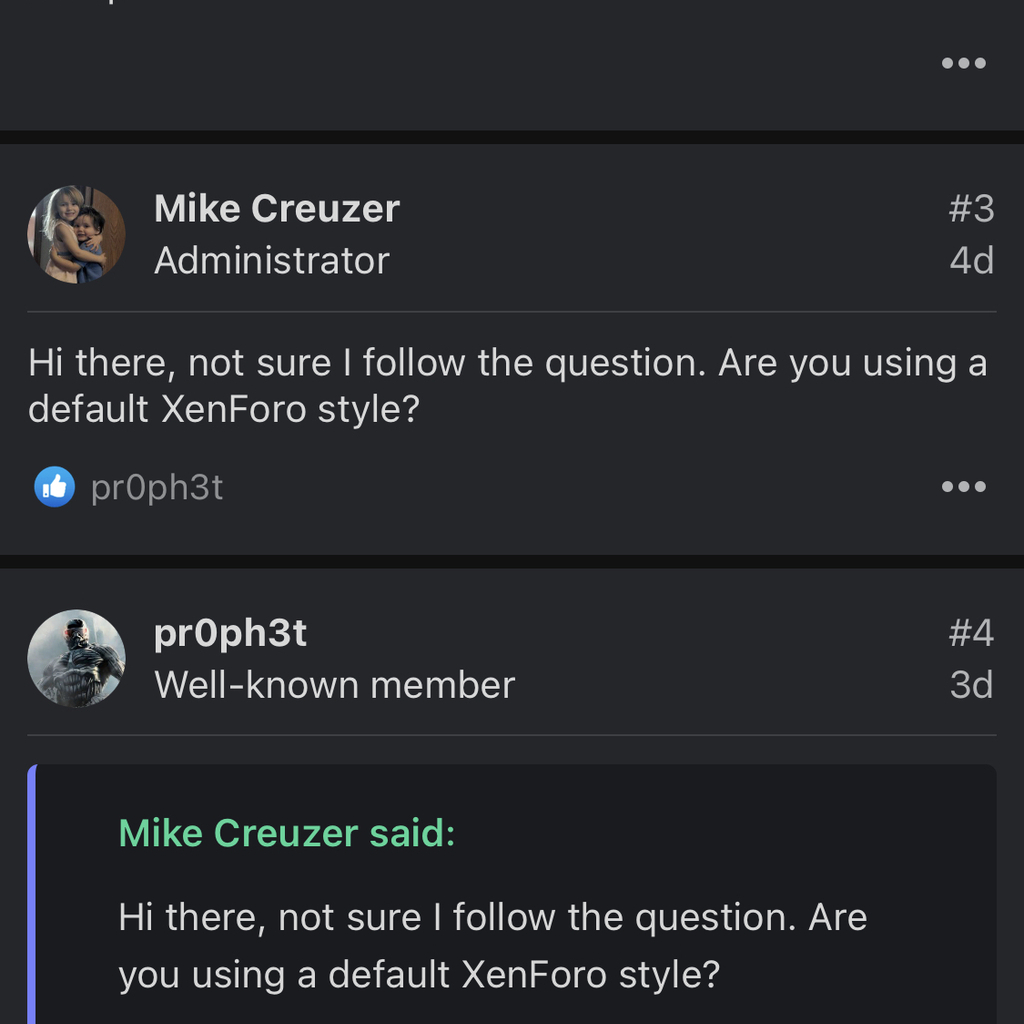Screen dimensions: 1024x1024
Task: Open Mike Creuzer's avatar picture
Action: [76, 234]
